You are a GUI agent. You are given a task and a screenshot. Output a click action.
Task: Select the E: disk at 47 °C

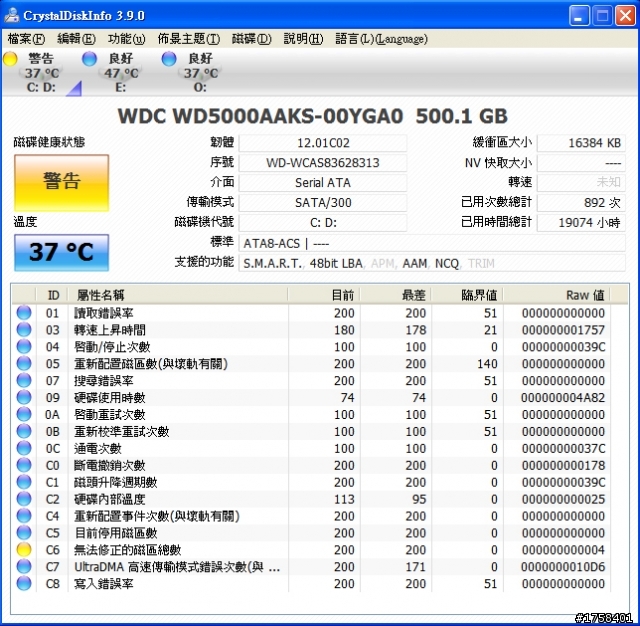click(120, 73)
